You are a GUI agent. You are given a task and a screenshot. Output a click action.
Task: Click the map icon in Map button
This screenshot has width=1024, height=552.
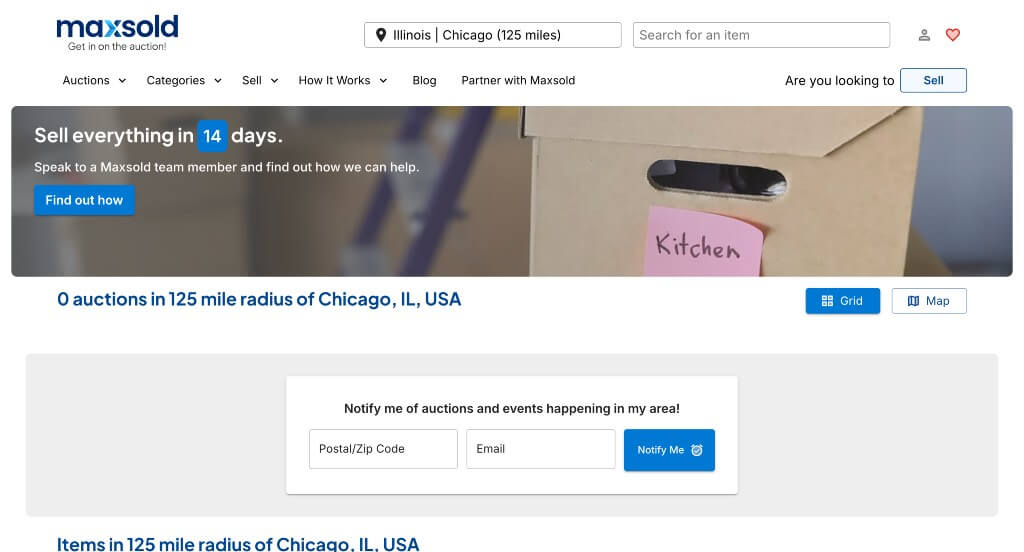coord(913,301)
